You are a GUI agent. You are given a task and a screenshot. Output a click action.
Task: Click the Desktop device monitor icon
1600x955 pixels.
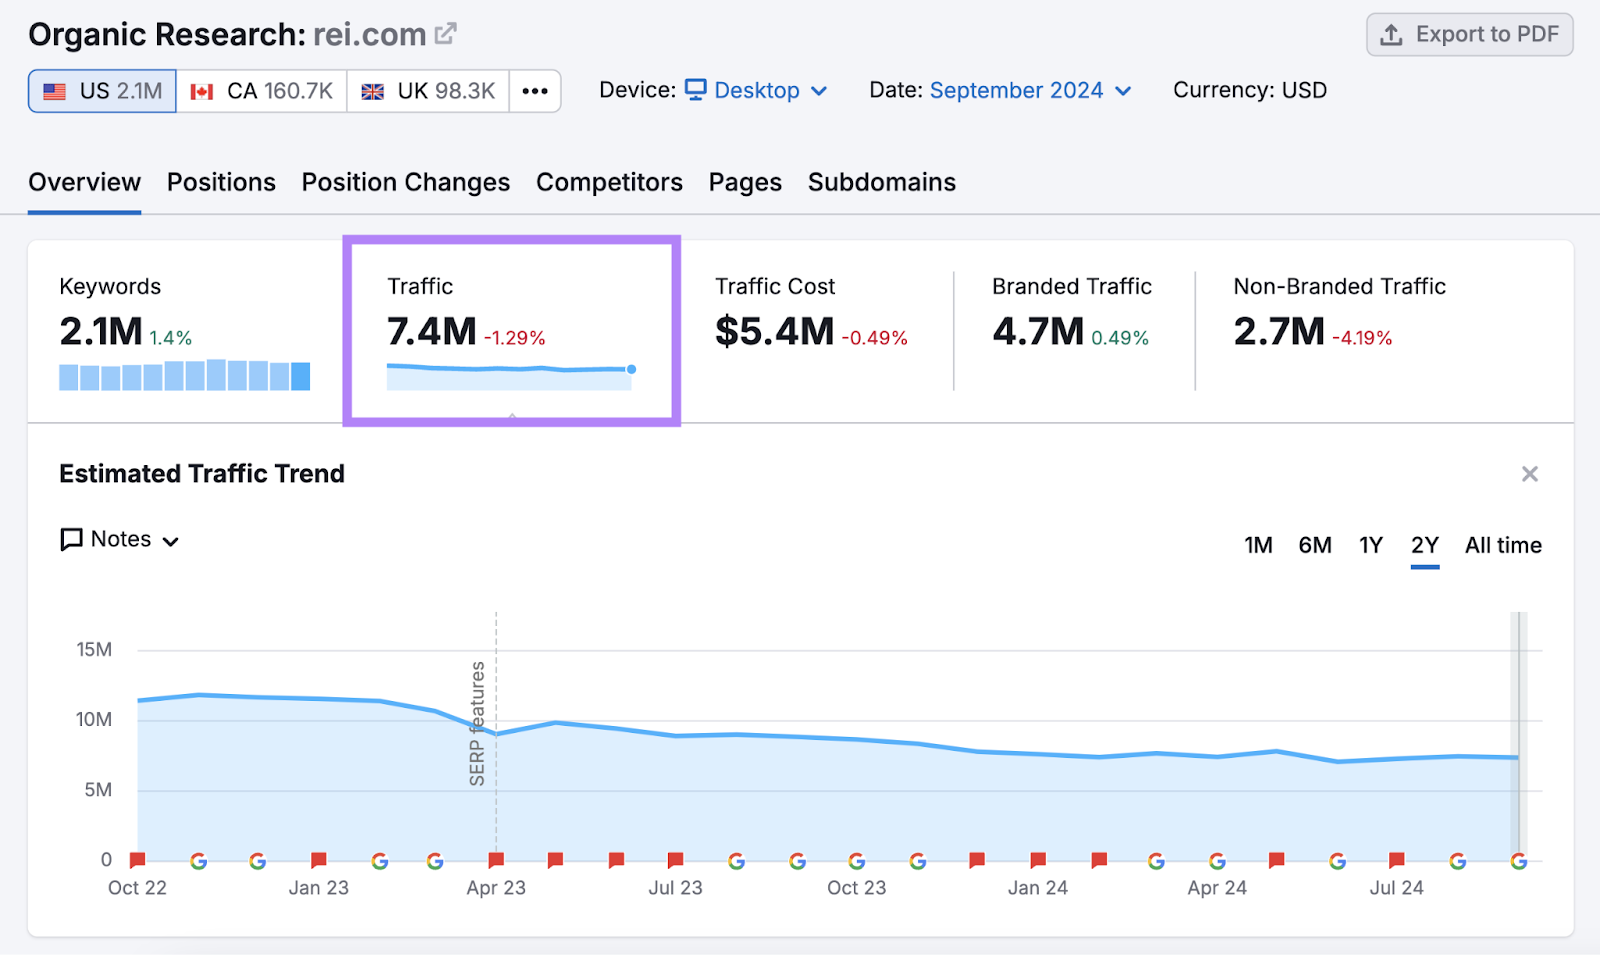[697, 89]
